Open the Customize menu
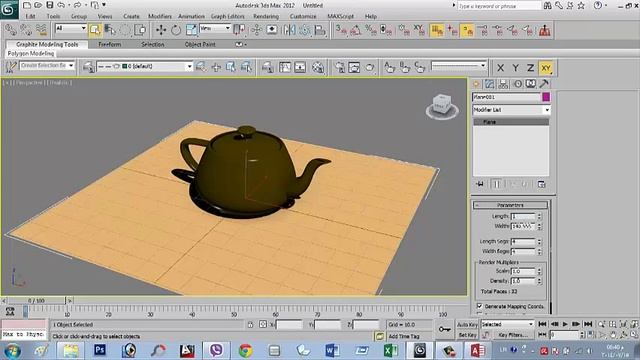640x360 pixels. point(303,16)
